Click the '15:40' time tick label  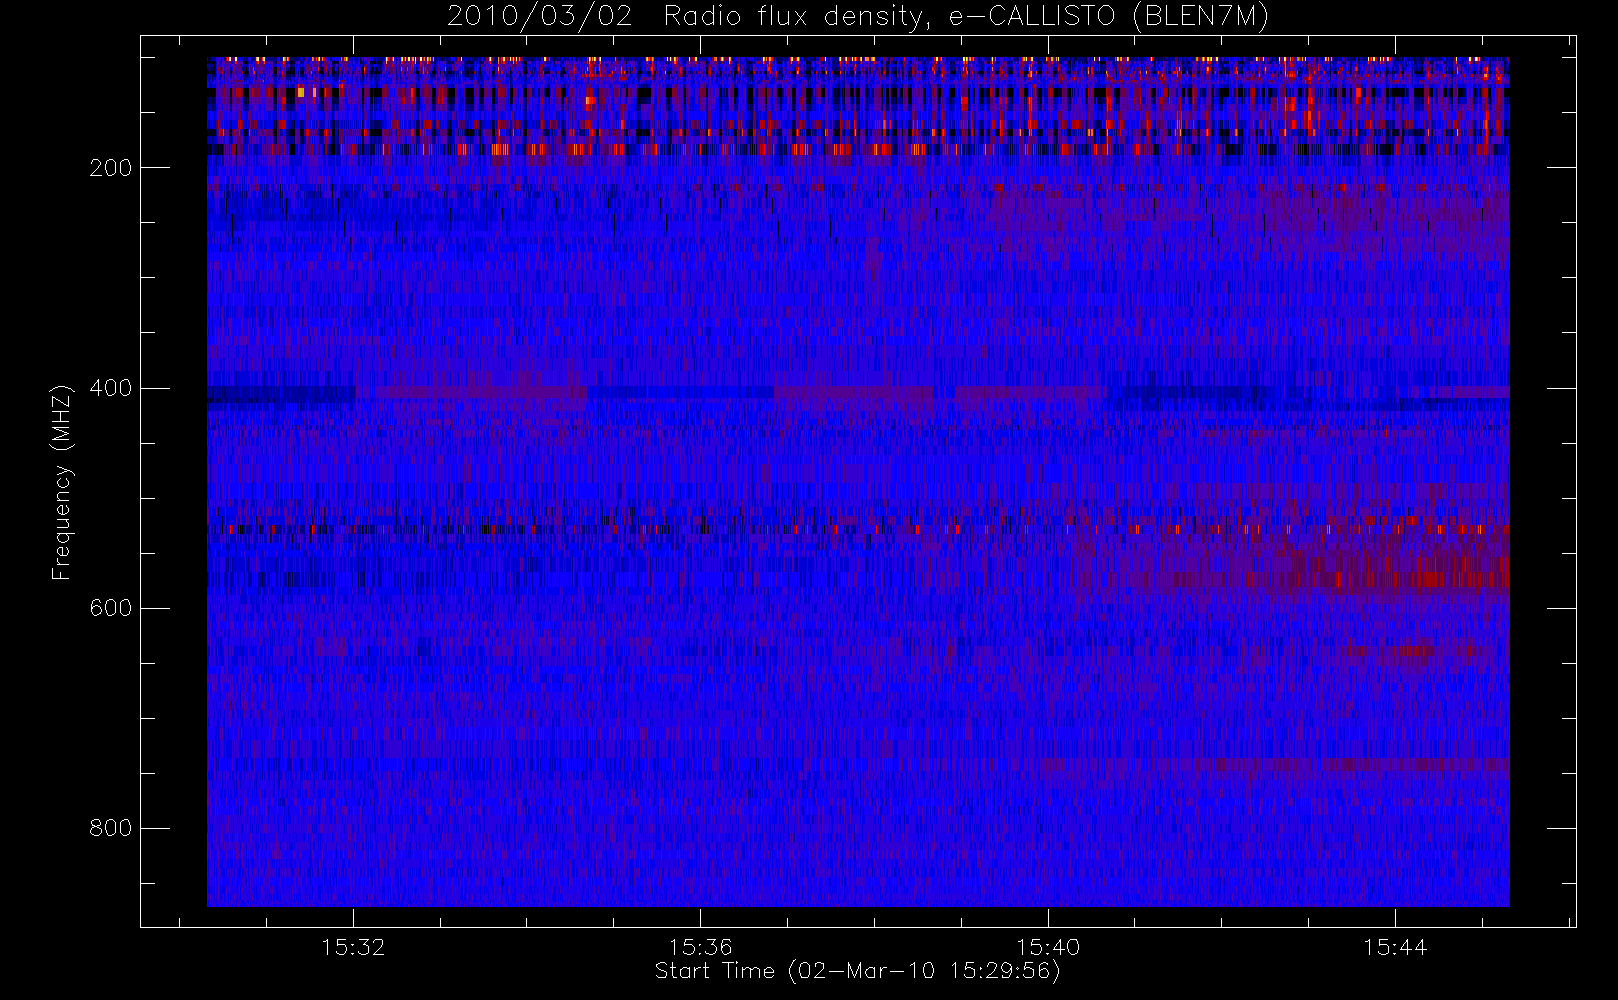coord(1048,947)
